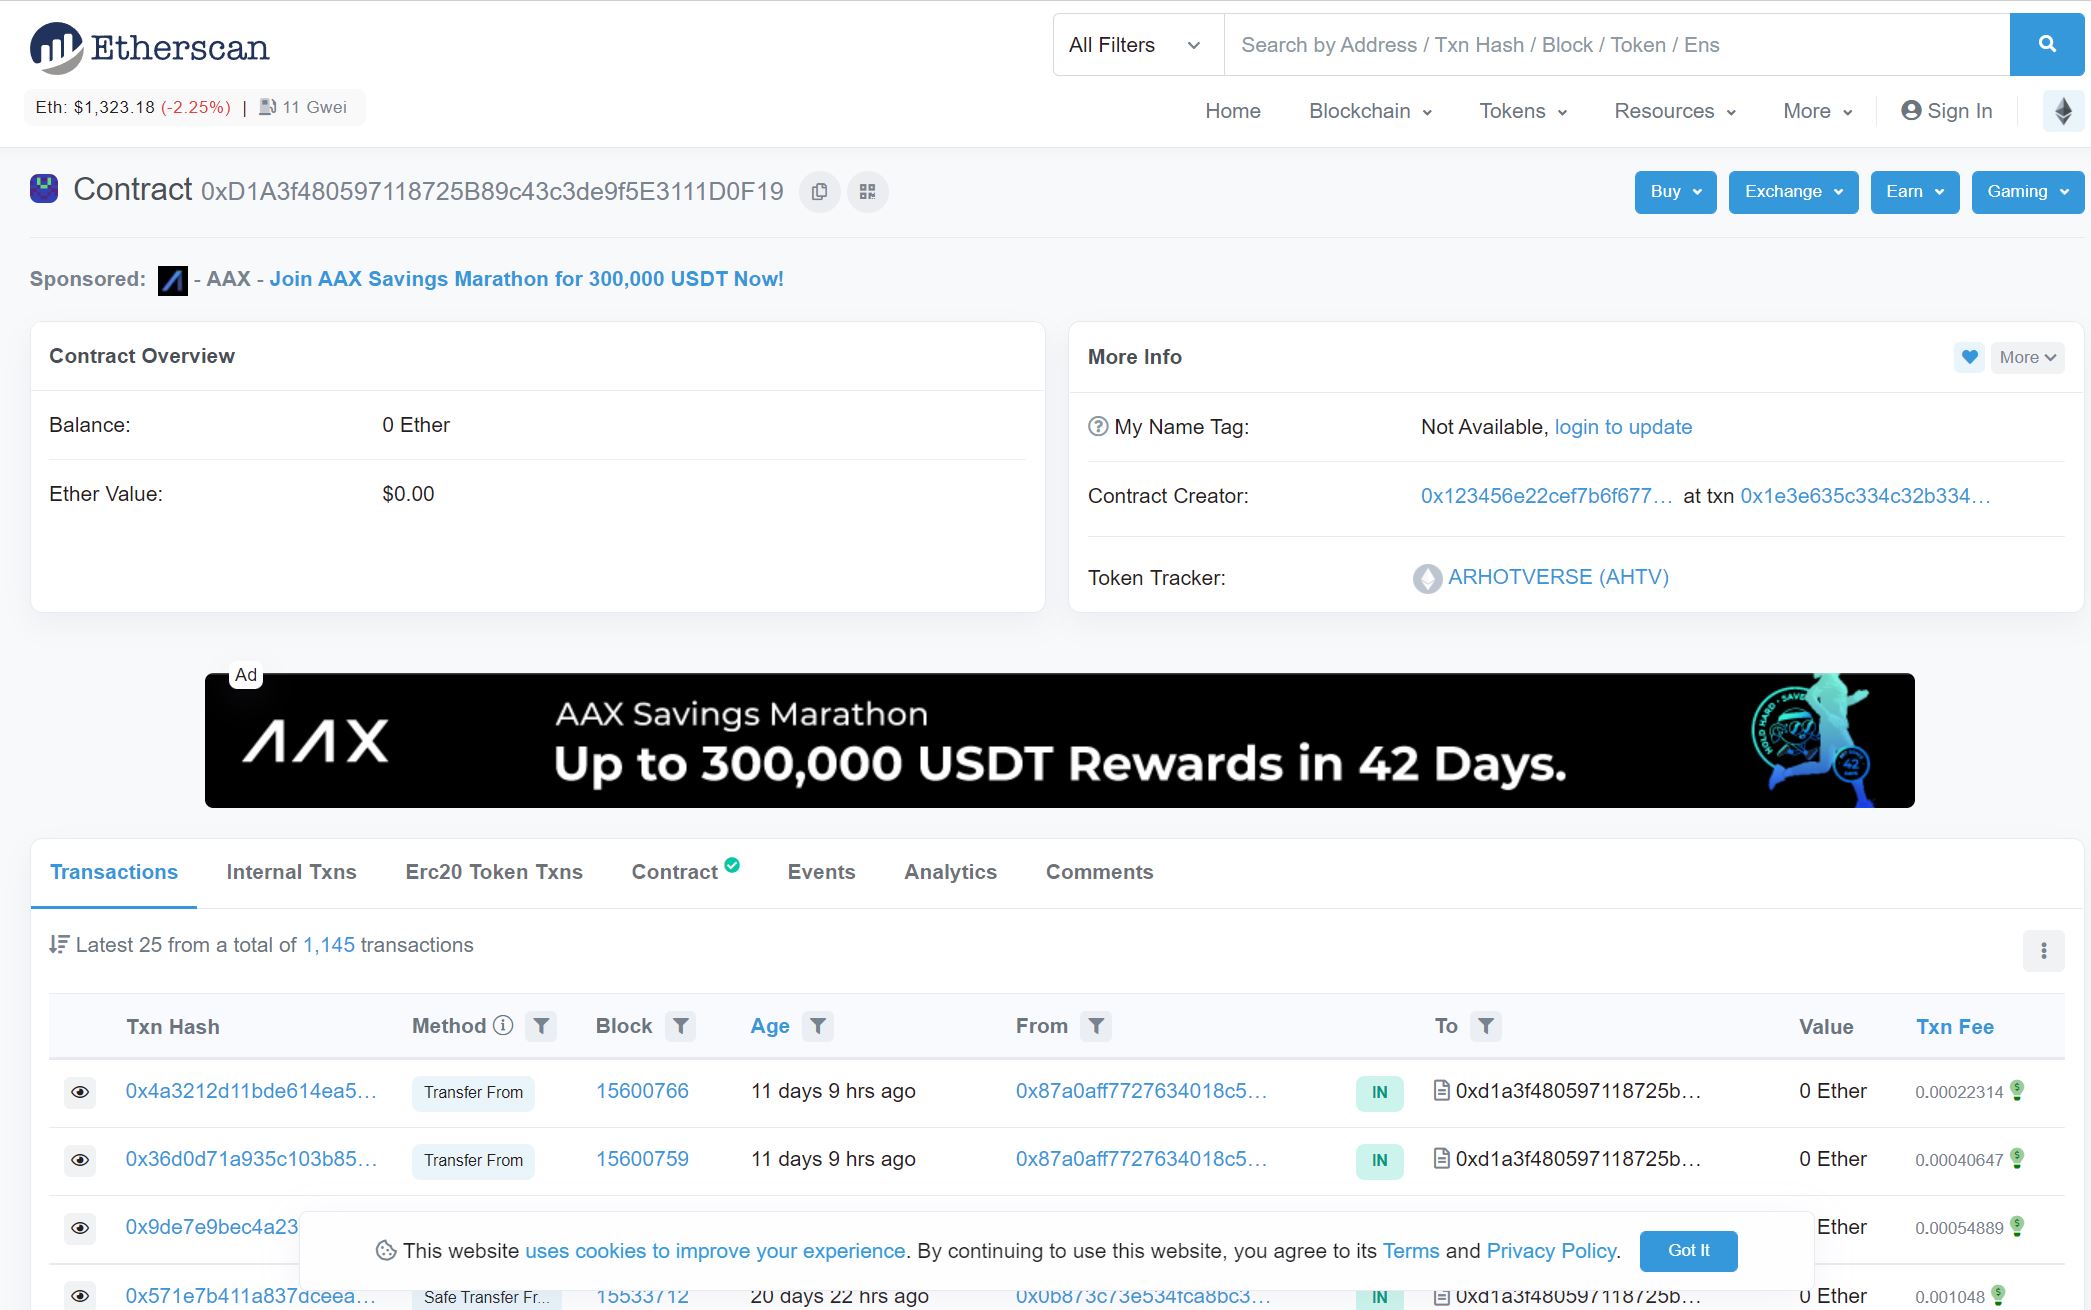This screenshot has height=1310, width=2091.
Task: Switch to the Internal Txns tab
Action: tap(291, 872)
